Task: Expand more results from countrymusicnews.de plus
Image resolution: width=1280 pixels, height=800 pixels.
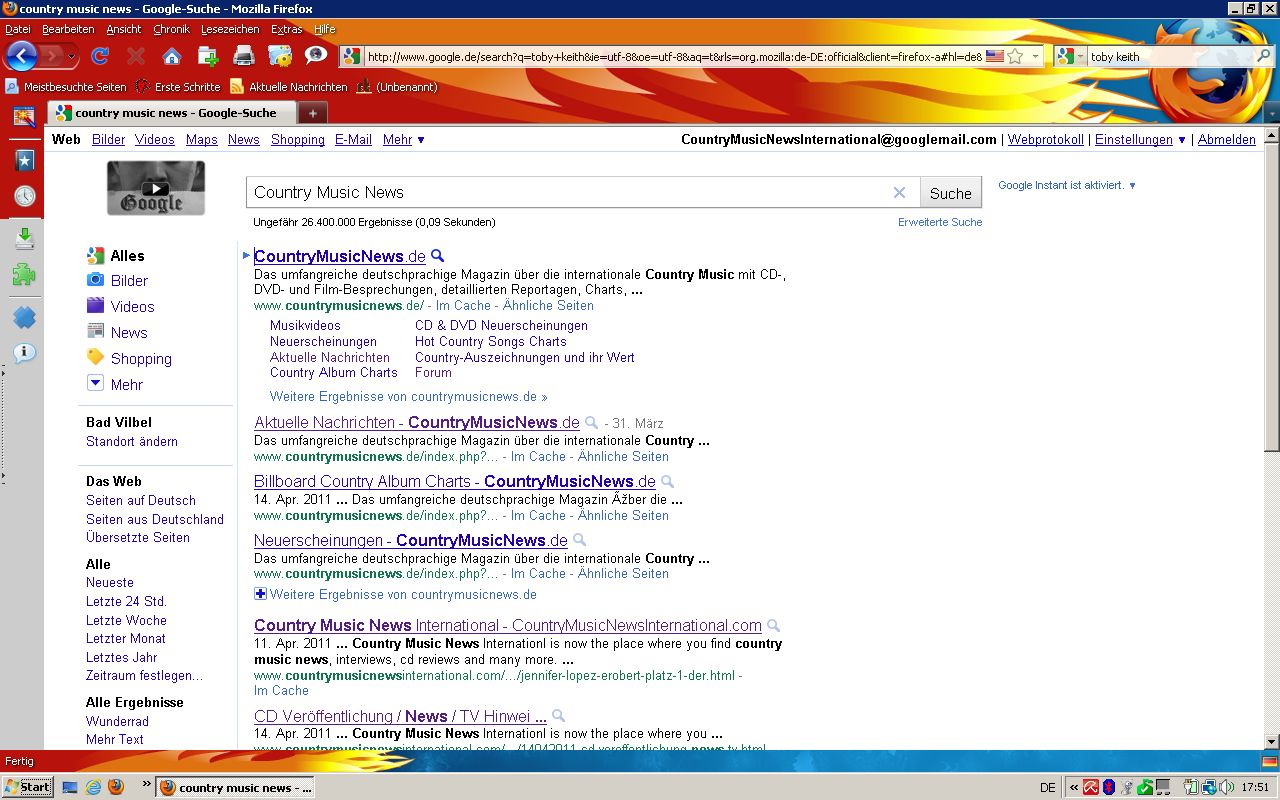Action: [x=260, y=594]
